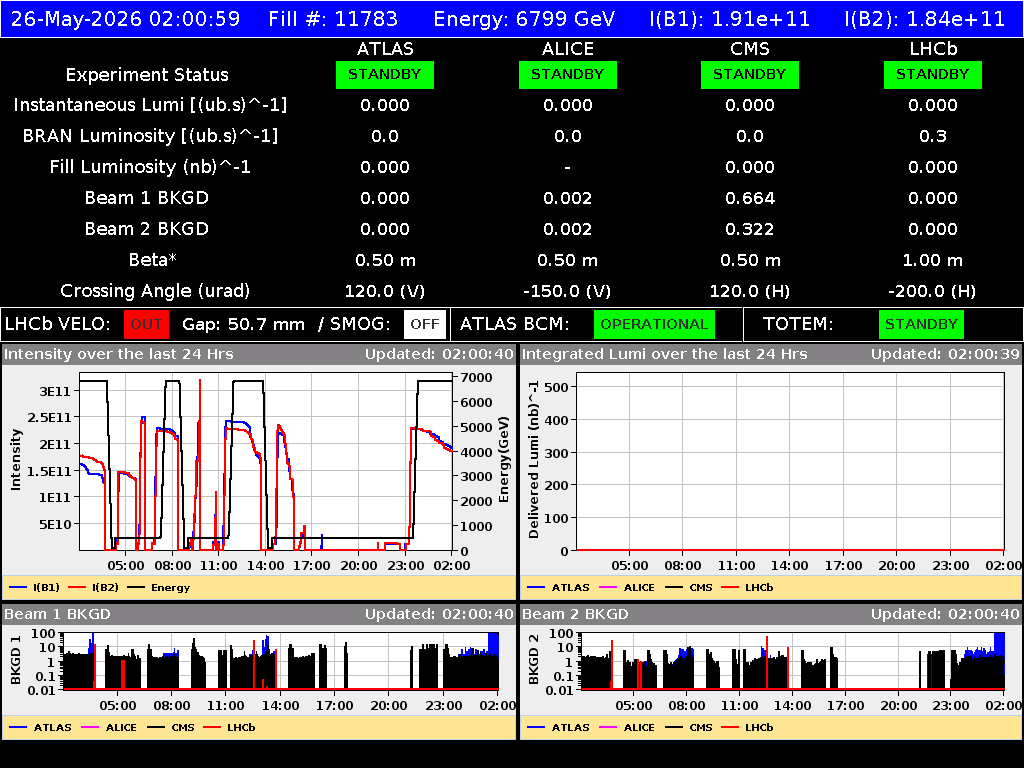
Task: Click CMS legend entry in Beam 2 BKGD chart
Action: 689,727
